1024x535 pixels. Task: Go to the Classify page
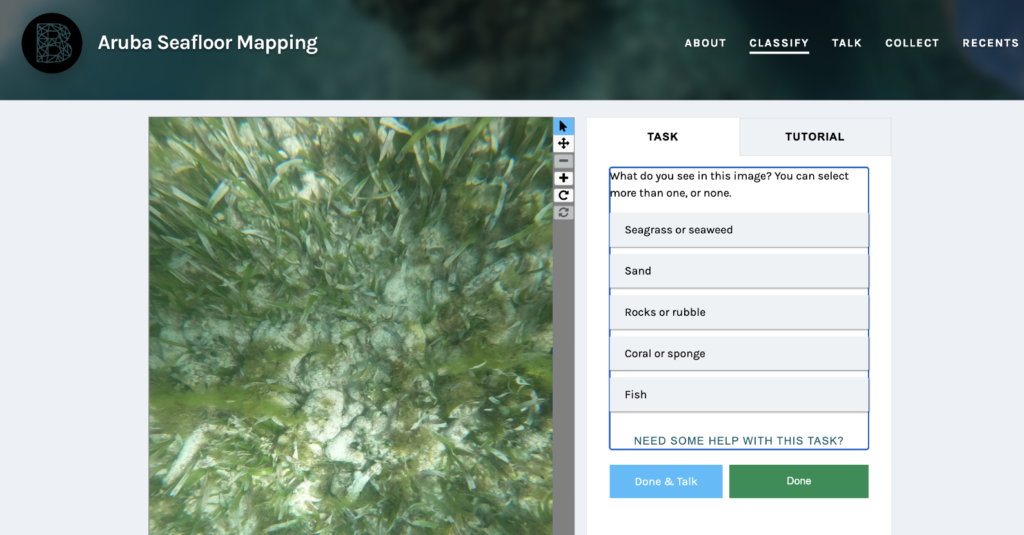tap(778, 43)
